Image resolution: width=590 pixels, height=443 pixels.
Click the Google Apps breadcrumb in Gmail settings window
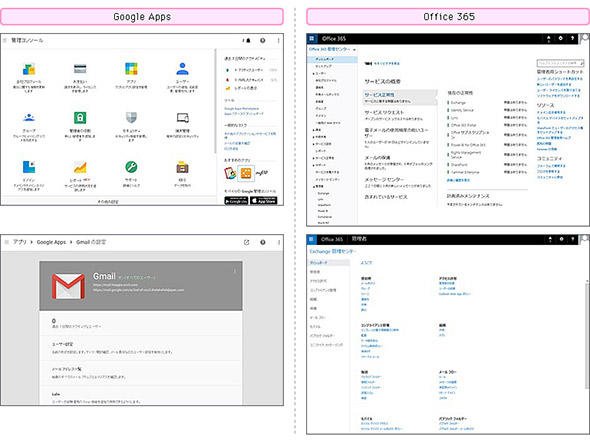point(51,242)
